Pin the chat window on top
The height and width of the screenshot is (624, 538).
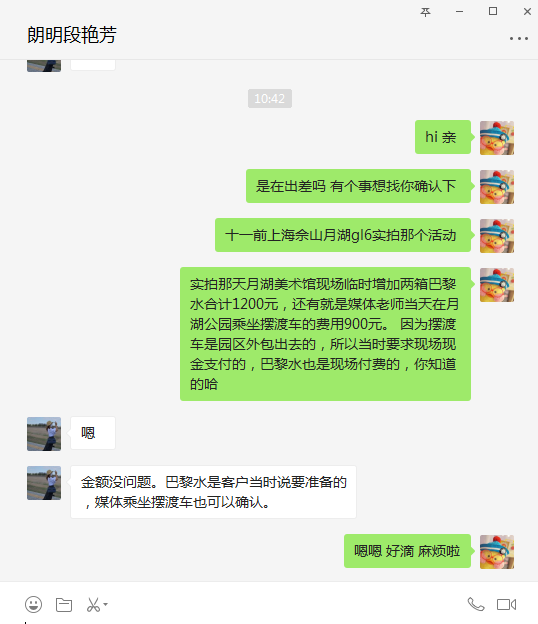(x=425, y=12)
